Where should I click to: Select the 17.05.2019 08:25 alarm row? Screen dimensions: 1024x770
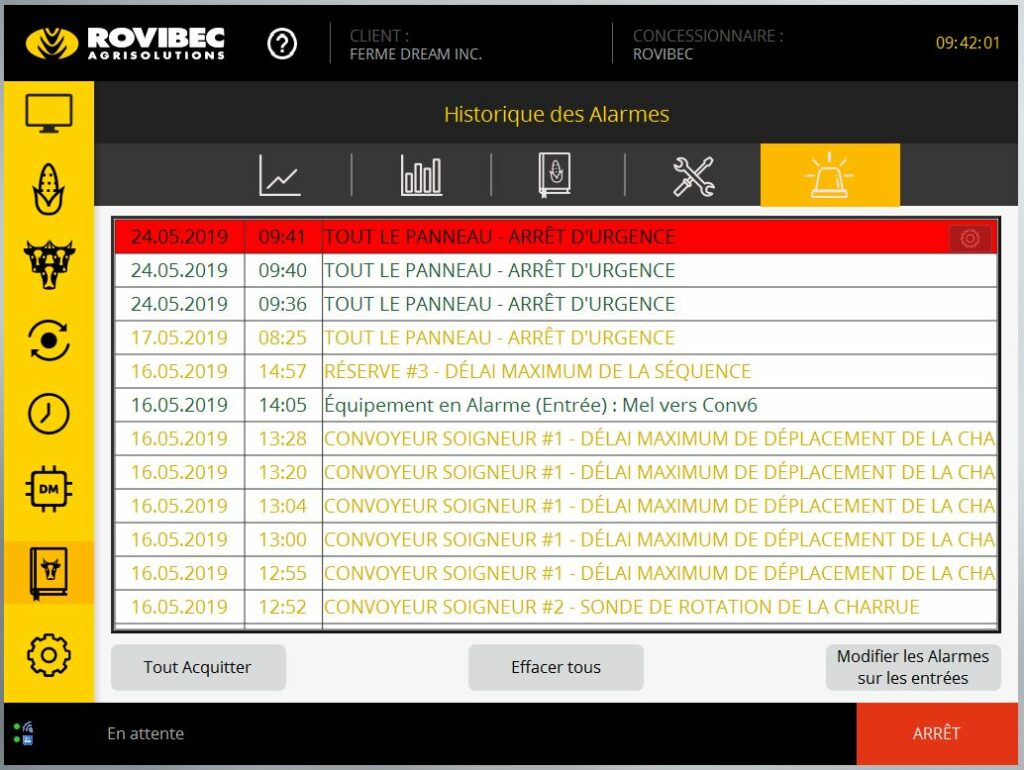point(556,338)
